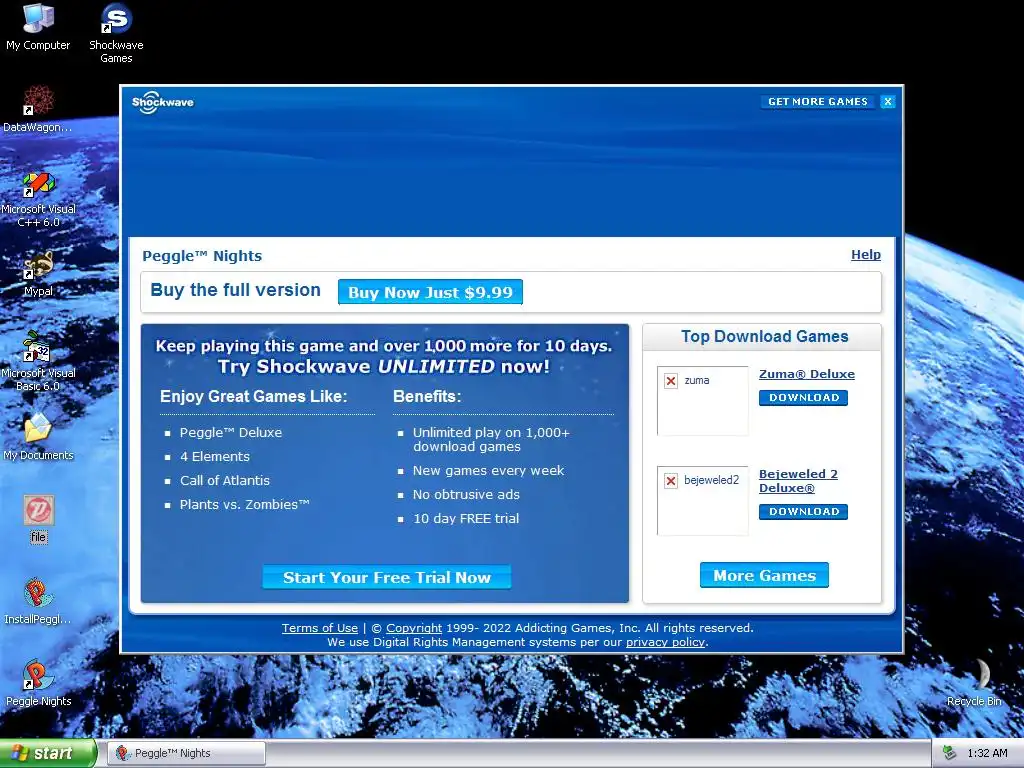Screen dimensions: 1024x768
Task: Open the Windows Start menu
Action: 48,753
